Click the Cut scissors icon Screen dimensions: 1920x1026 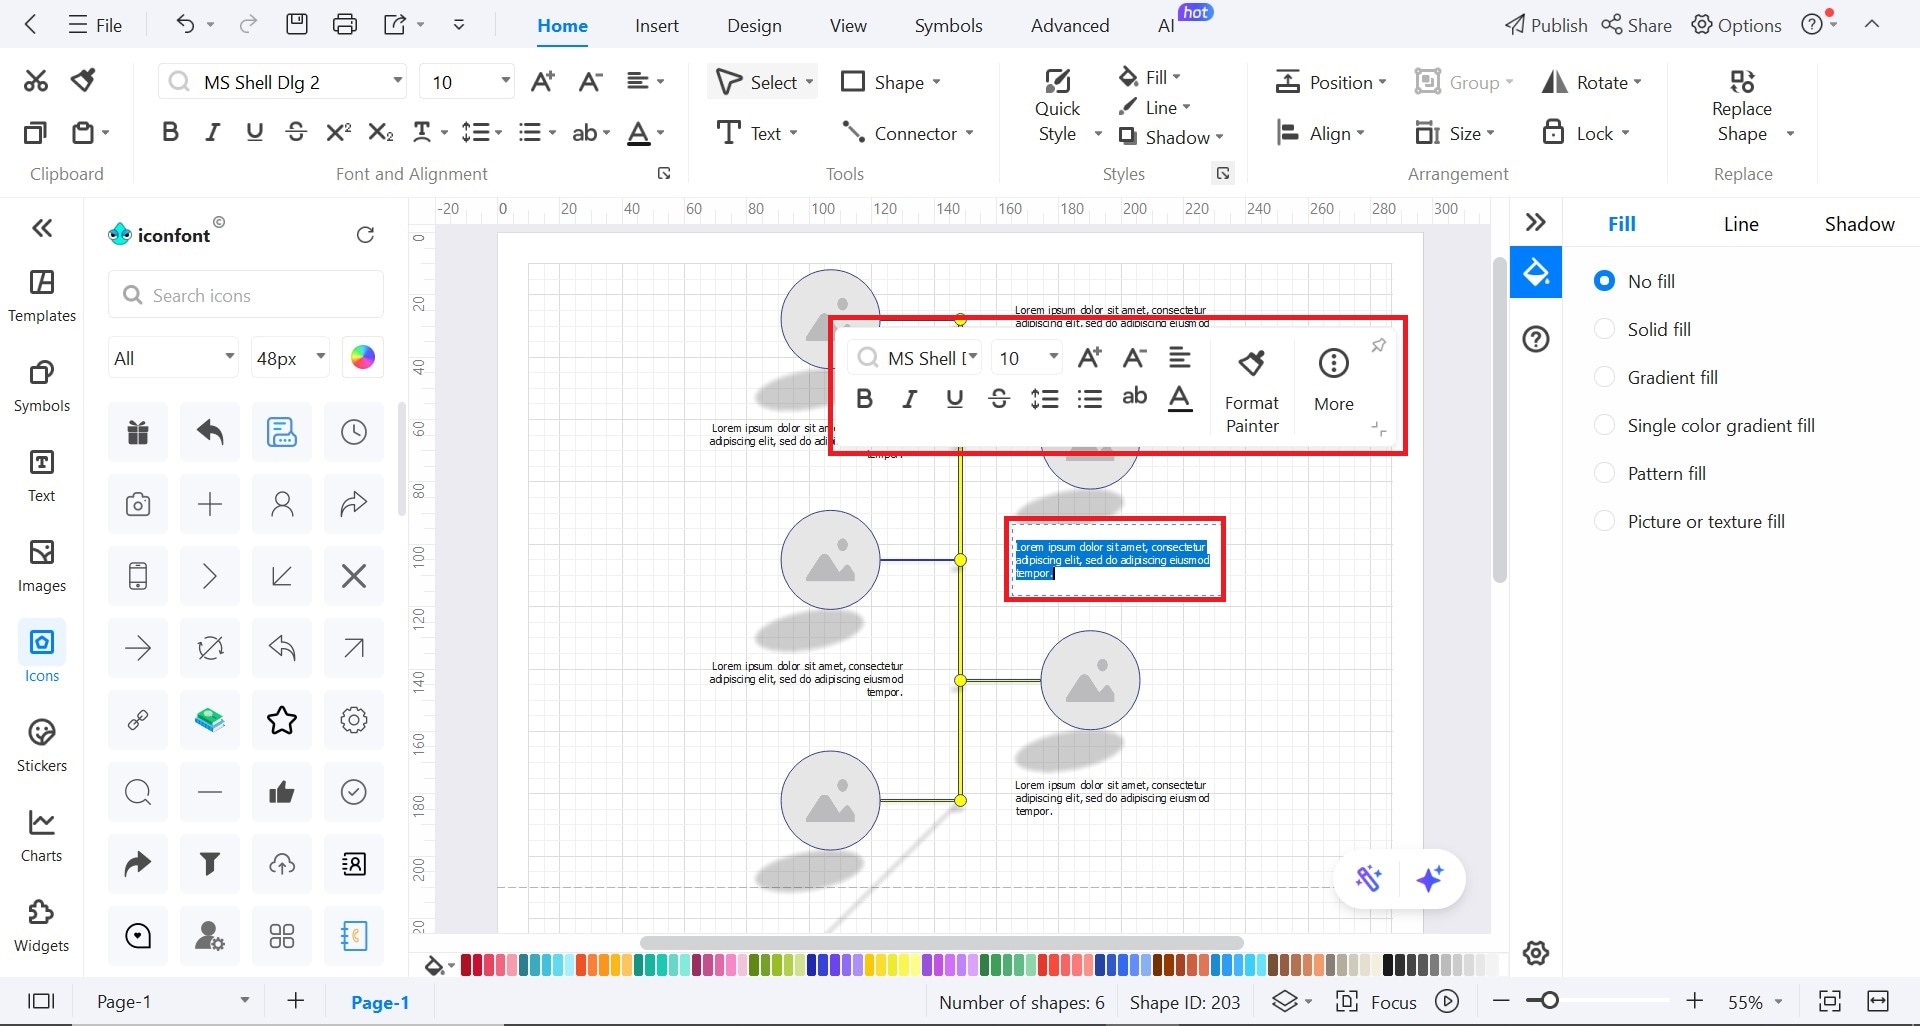[x=36, y=81]
